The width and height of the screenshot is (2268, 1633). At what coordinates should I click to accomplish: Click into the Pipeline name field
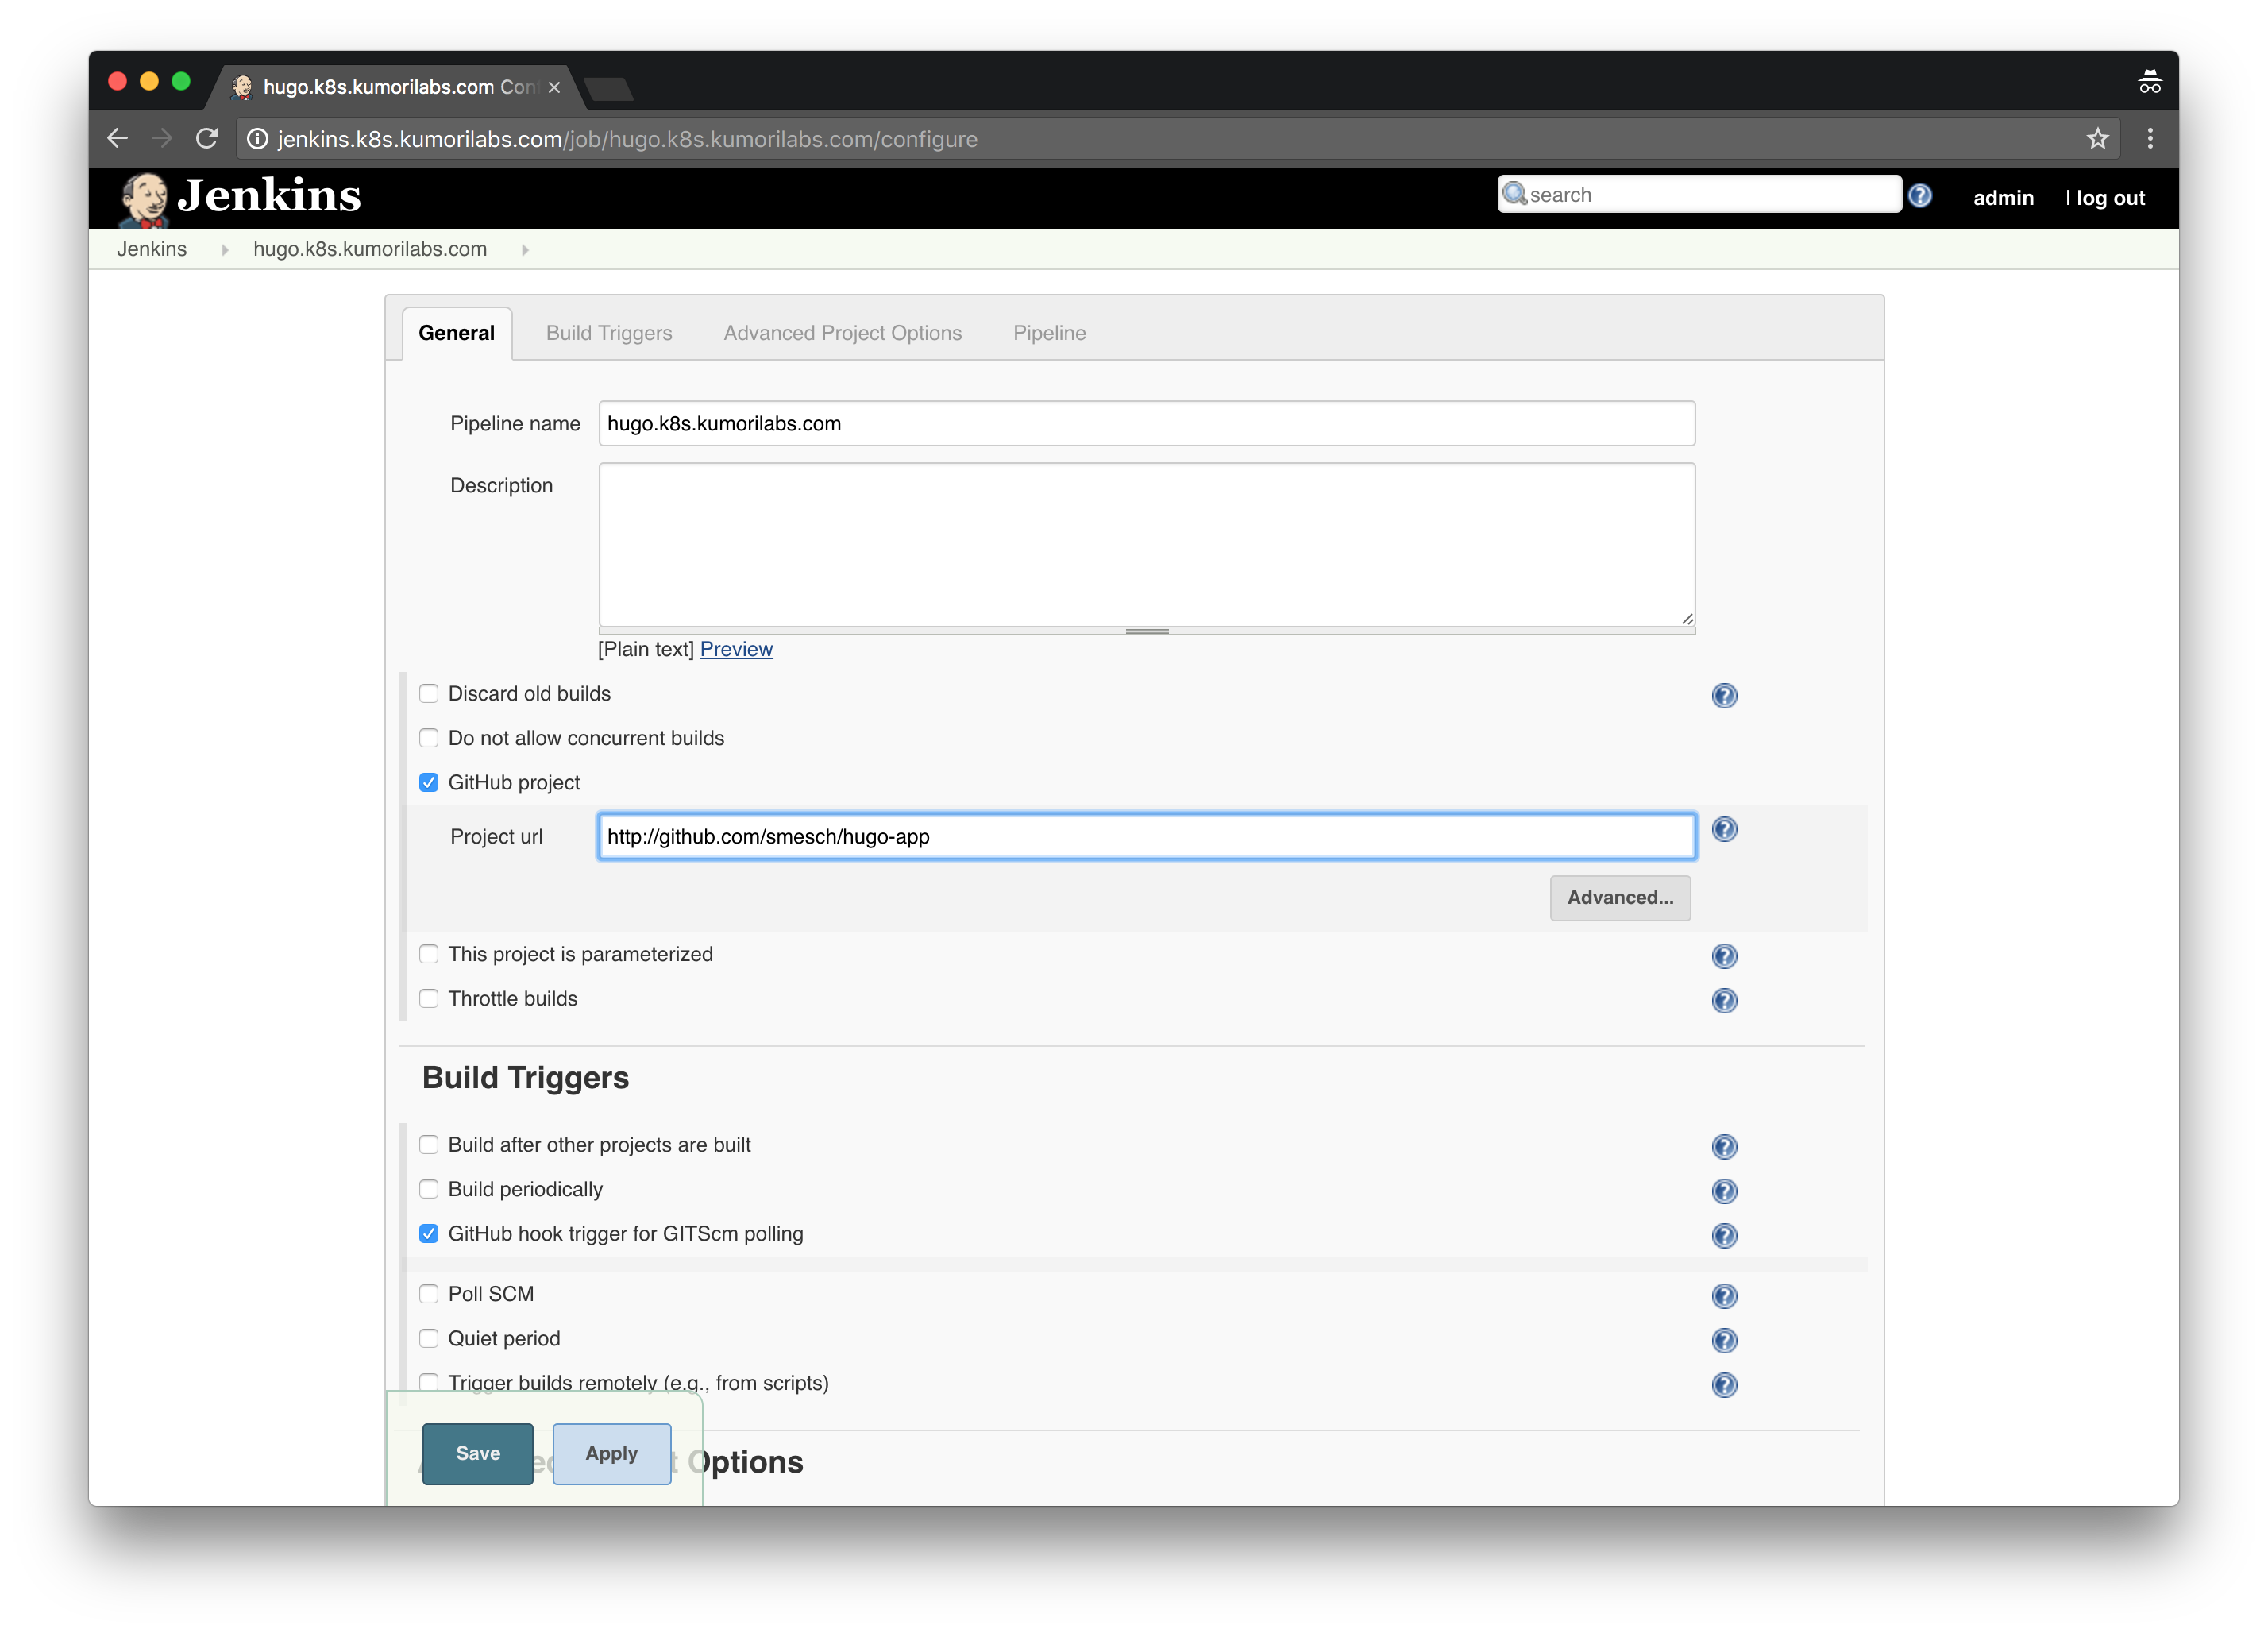[1147, 424]
